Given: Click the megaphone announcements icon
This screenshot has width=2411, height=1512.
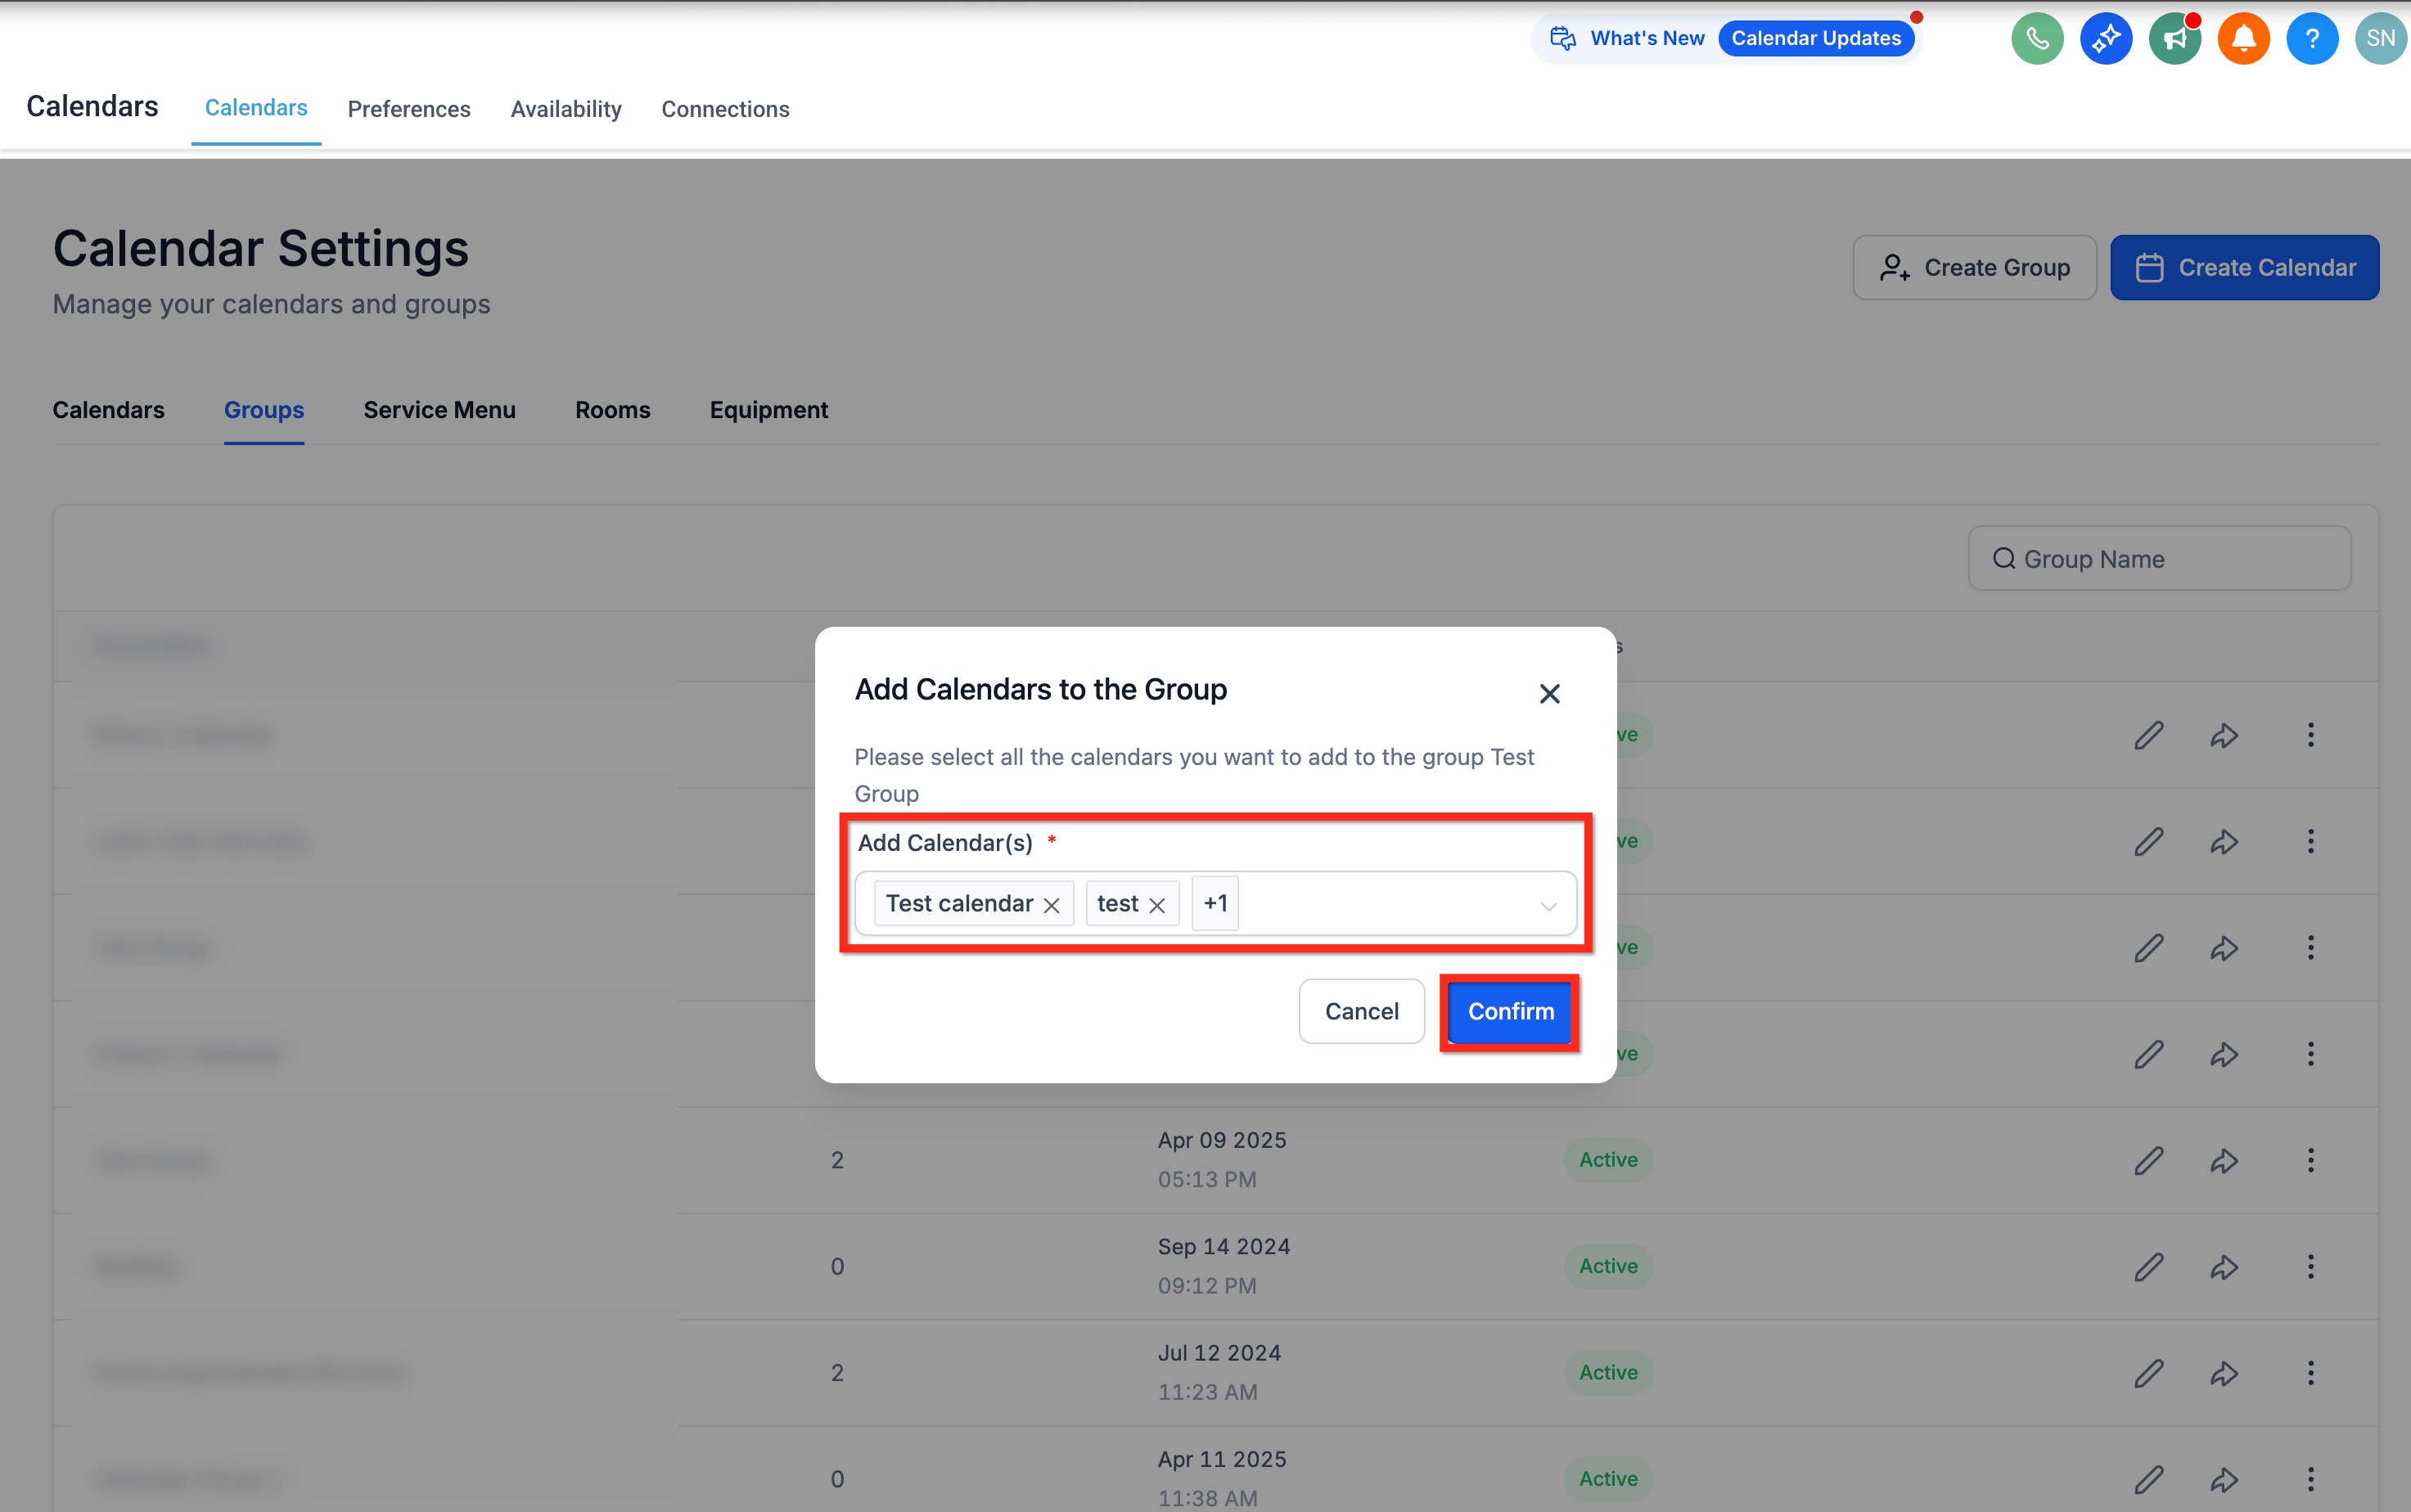Looking at the screenshot, I should (2174, 39).
